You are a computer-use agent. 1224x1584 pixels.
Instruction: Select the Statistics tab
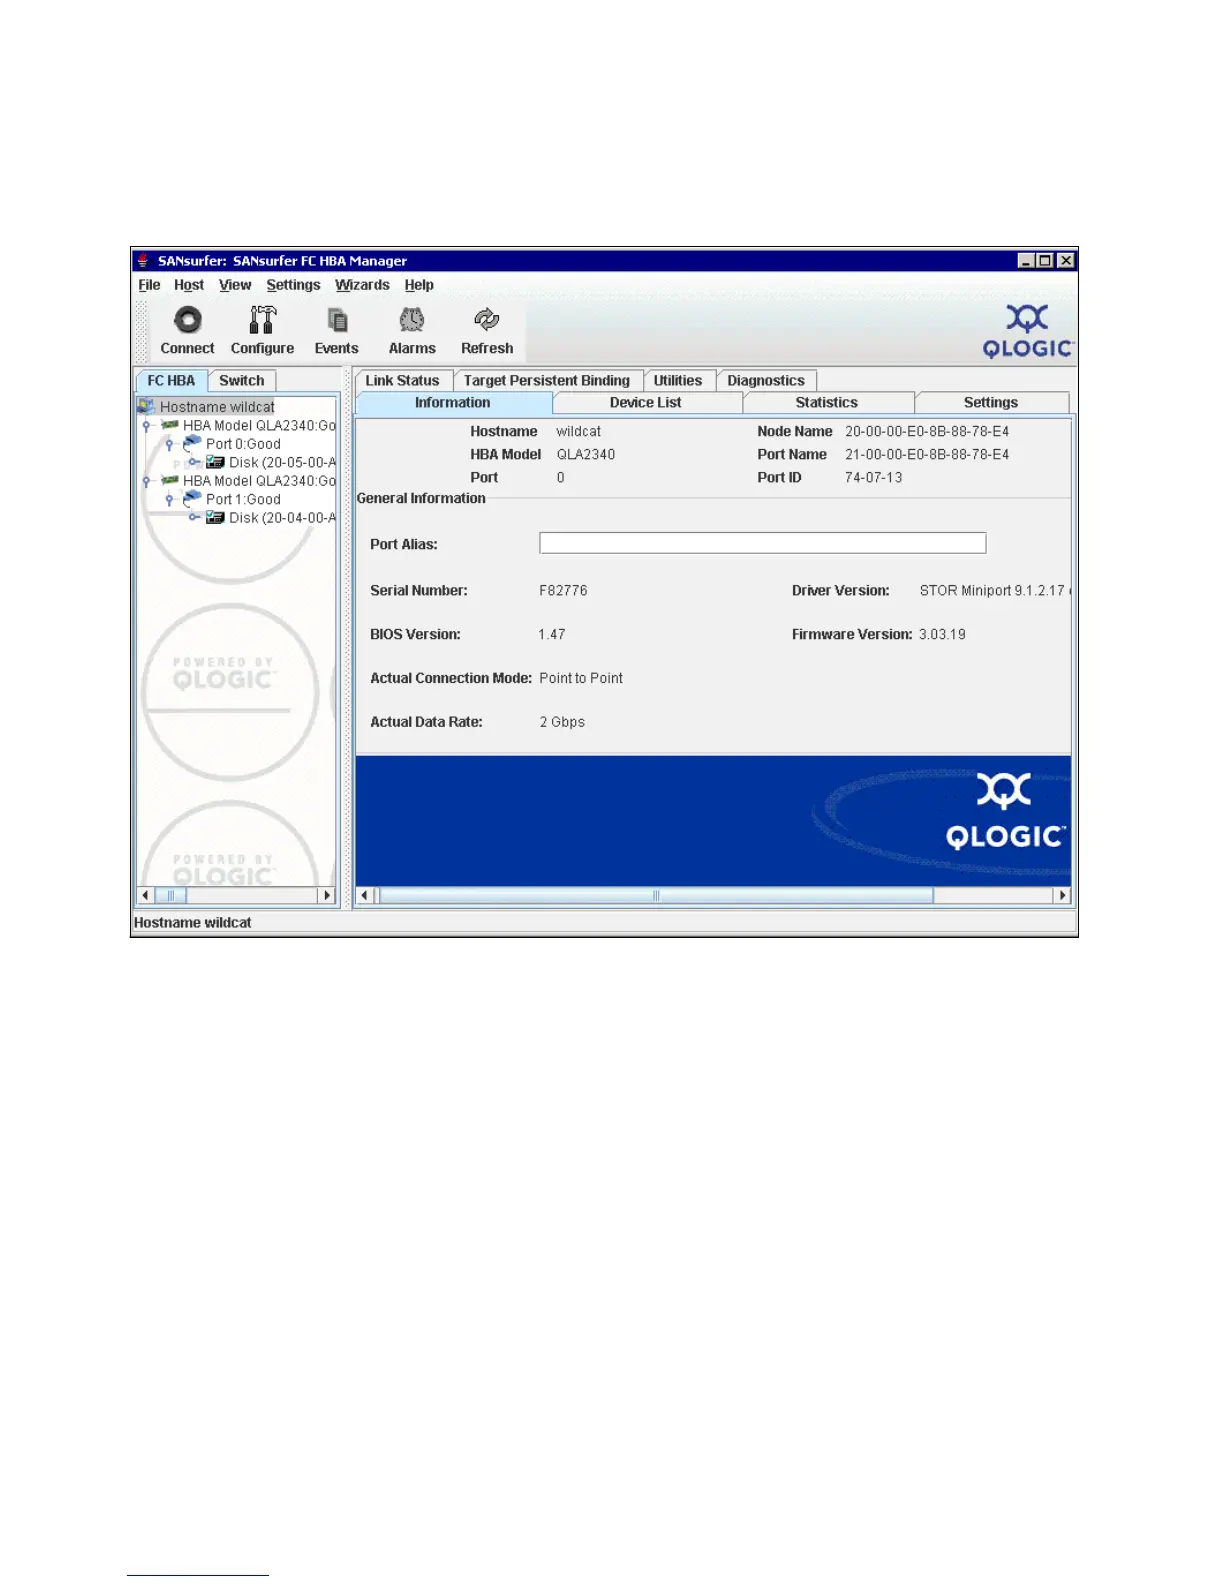pos(827,403)
